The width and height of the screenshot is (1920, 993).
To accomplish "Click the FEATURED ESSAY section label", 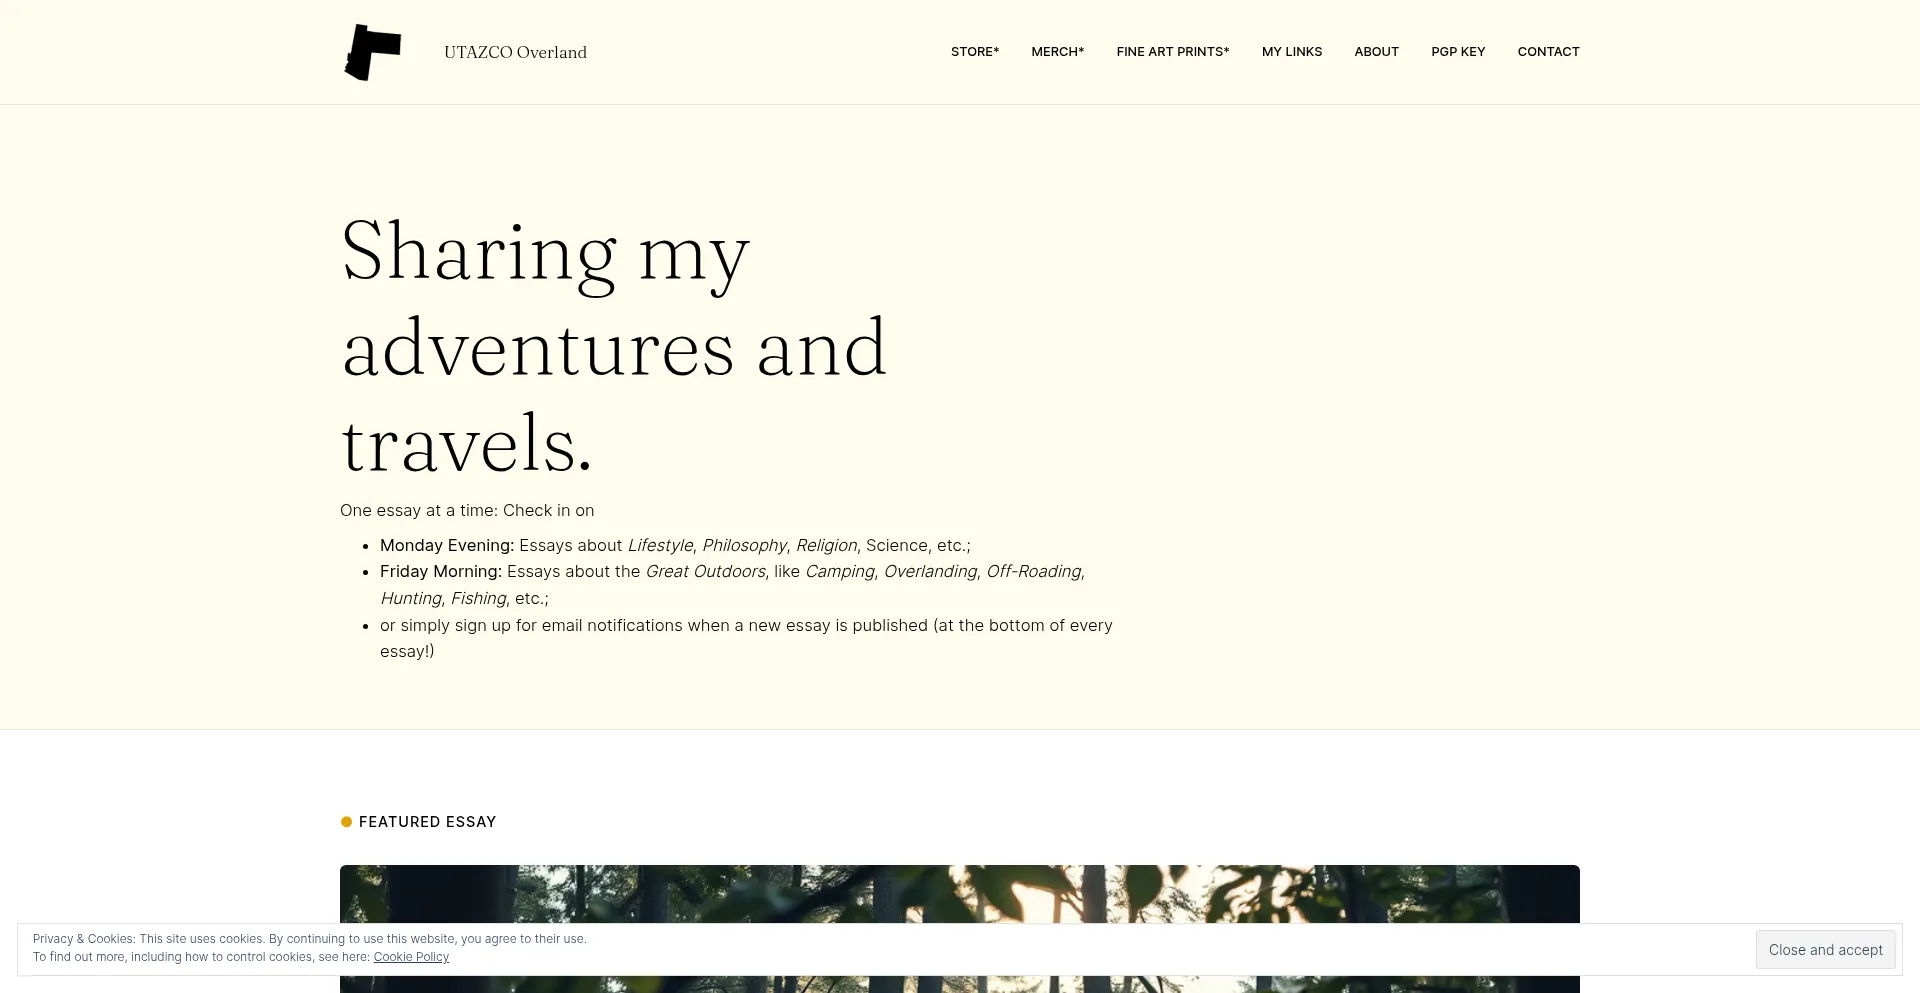I will (427, 822).
